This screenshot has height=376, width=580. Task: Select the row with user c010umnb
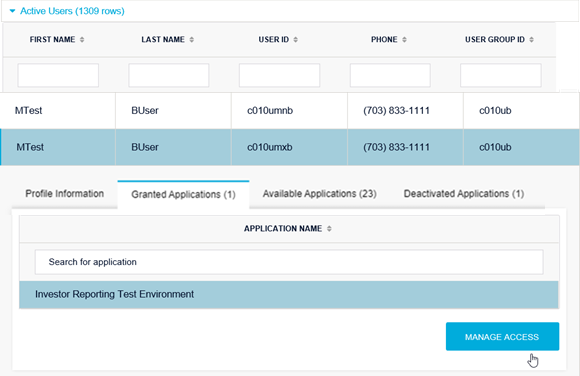pyautogui.click(x=290, y=111)
